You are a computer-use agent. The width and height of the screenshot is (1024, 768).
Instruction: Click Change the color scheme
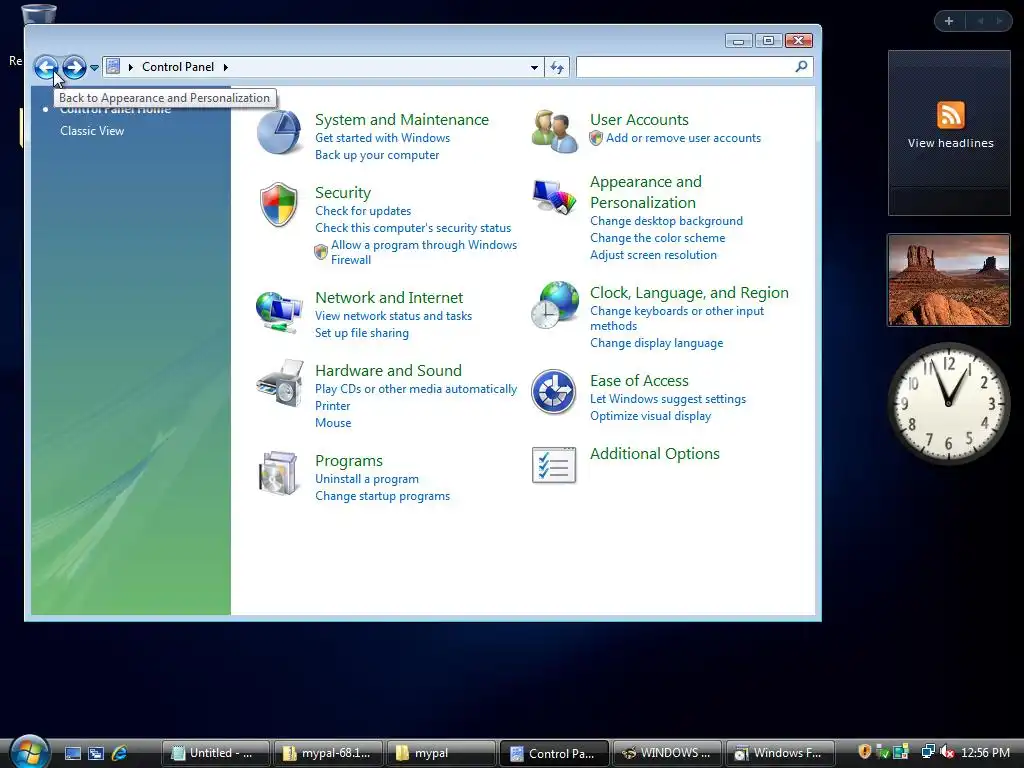(658, 238)
